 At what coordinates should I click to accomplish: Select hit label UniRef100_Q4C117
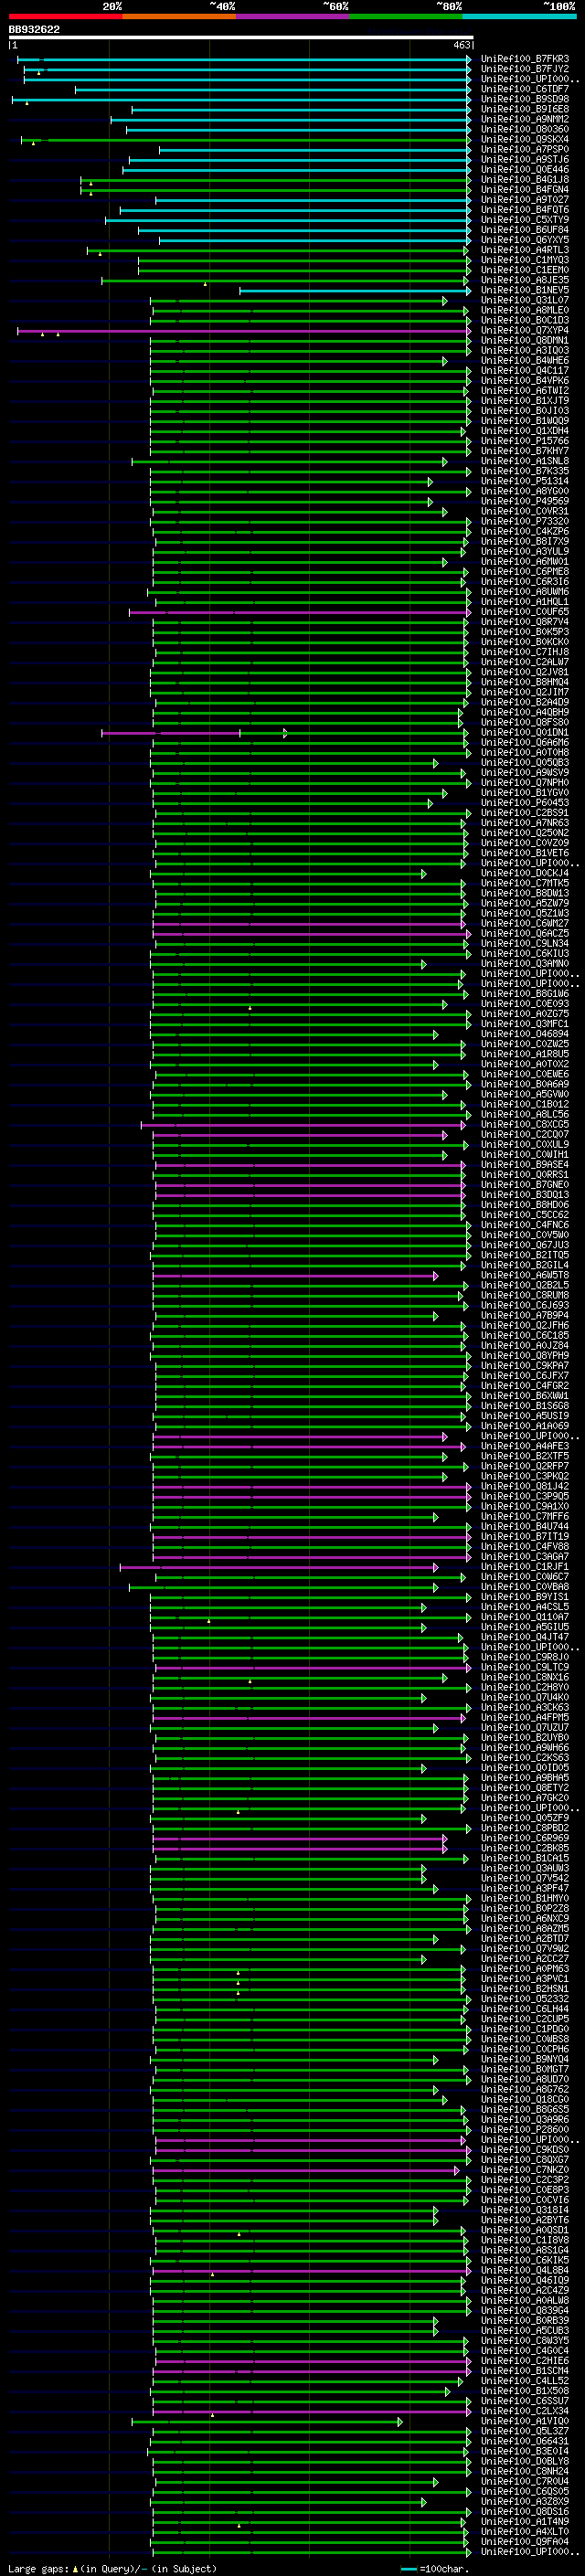click(525, 370)
